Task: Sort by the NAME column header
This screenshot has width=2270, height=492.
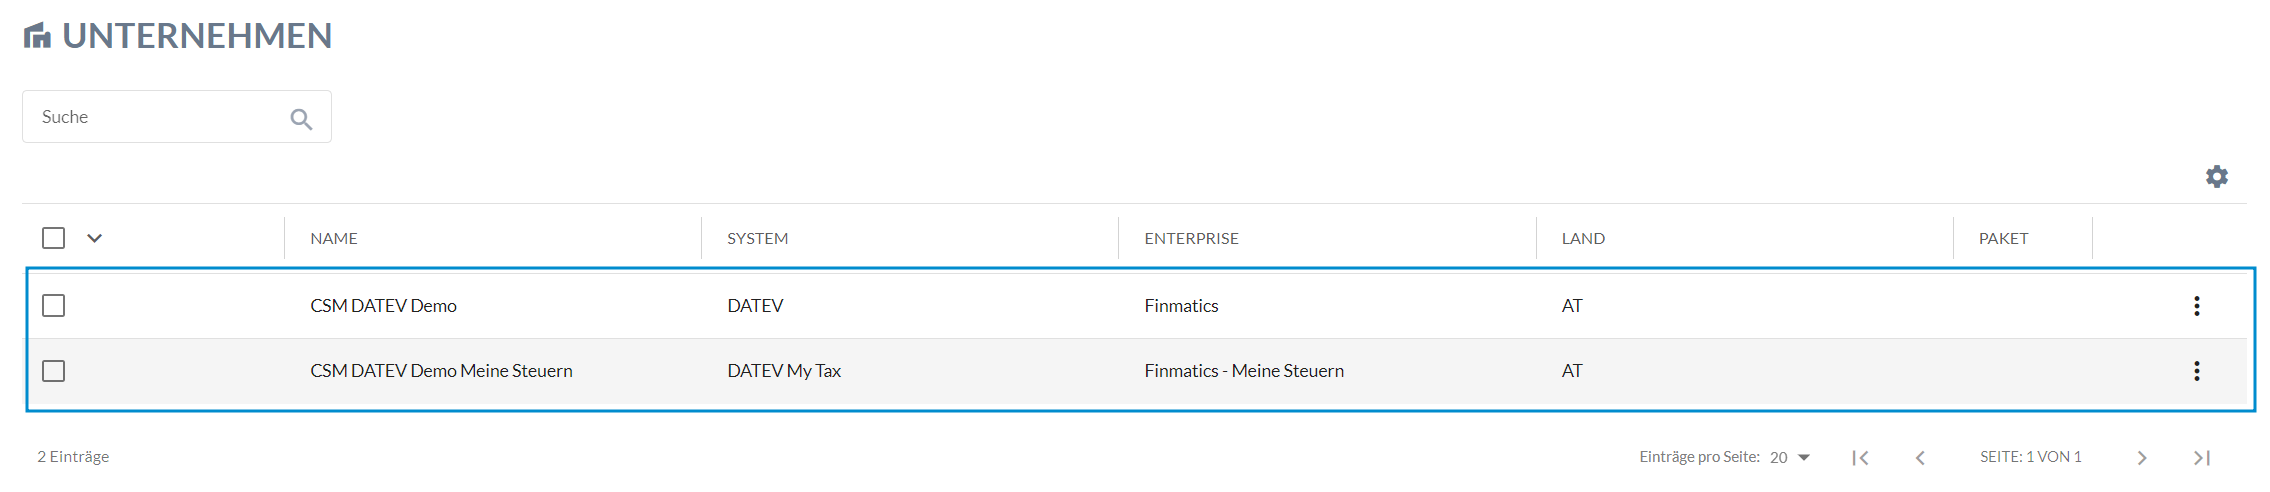Action: 334,238
